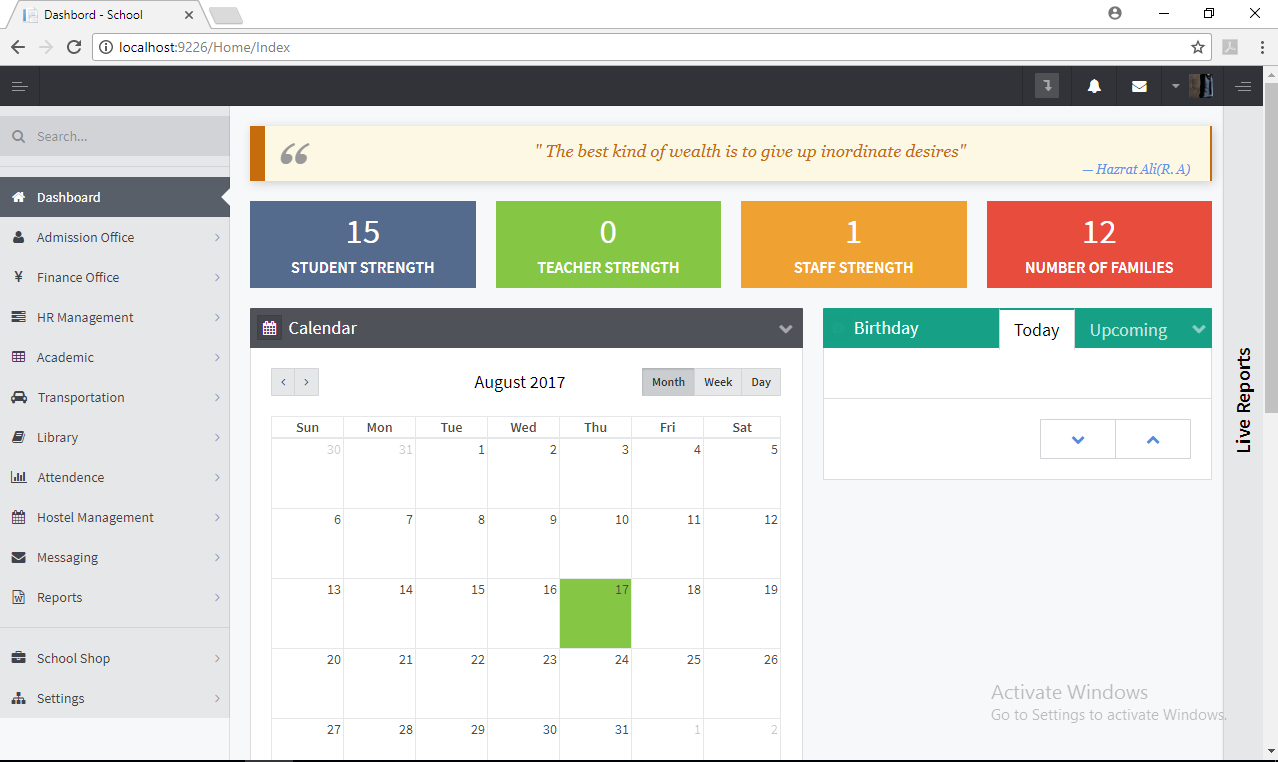This screenshot has height=762, width=1278.
Task: Click the Settings sitemap icon
Action: 18,698
